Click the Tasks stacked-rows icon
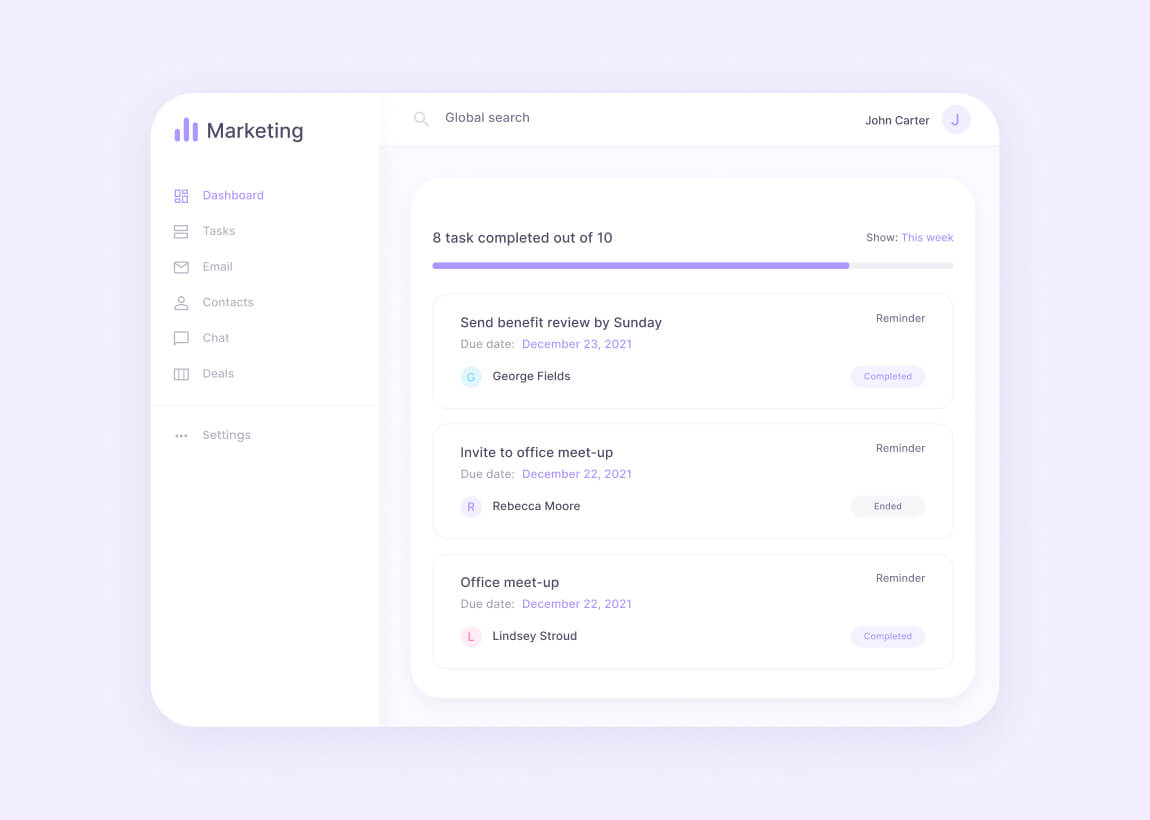Screen dimensions: 1150x820 (181, 232)
